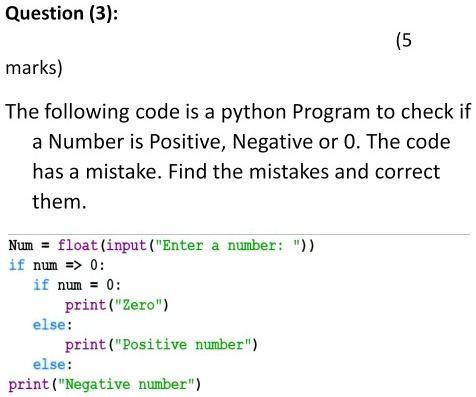Click the 'float' keyword in code
This screenshot has height=397, width=476.
(x=77, y=245)
